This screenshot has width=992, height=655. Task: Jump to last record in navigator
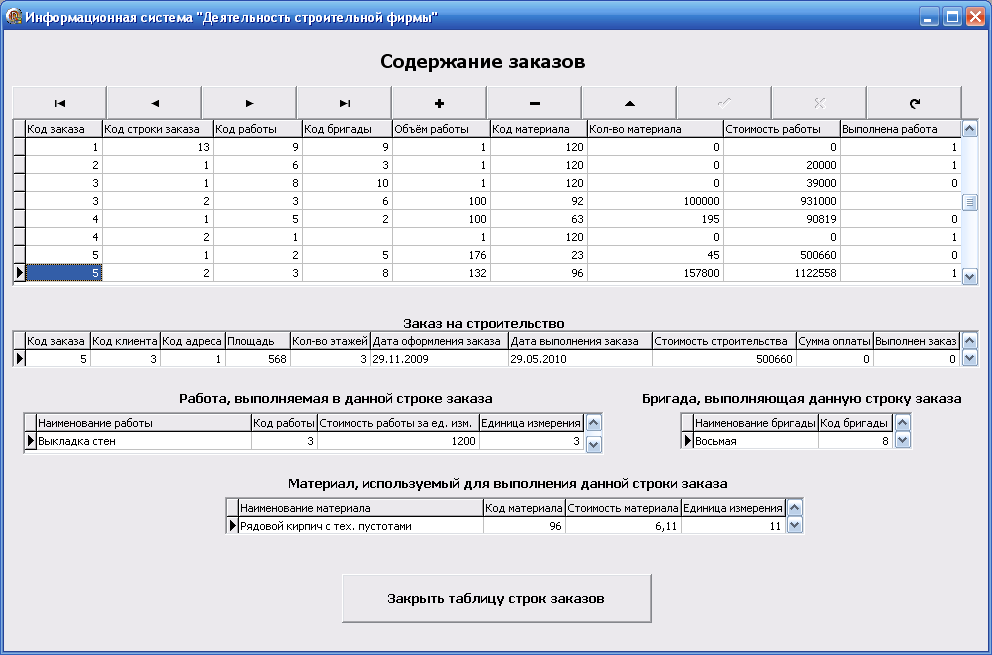point(344,103)
